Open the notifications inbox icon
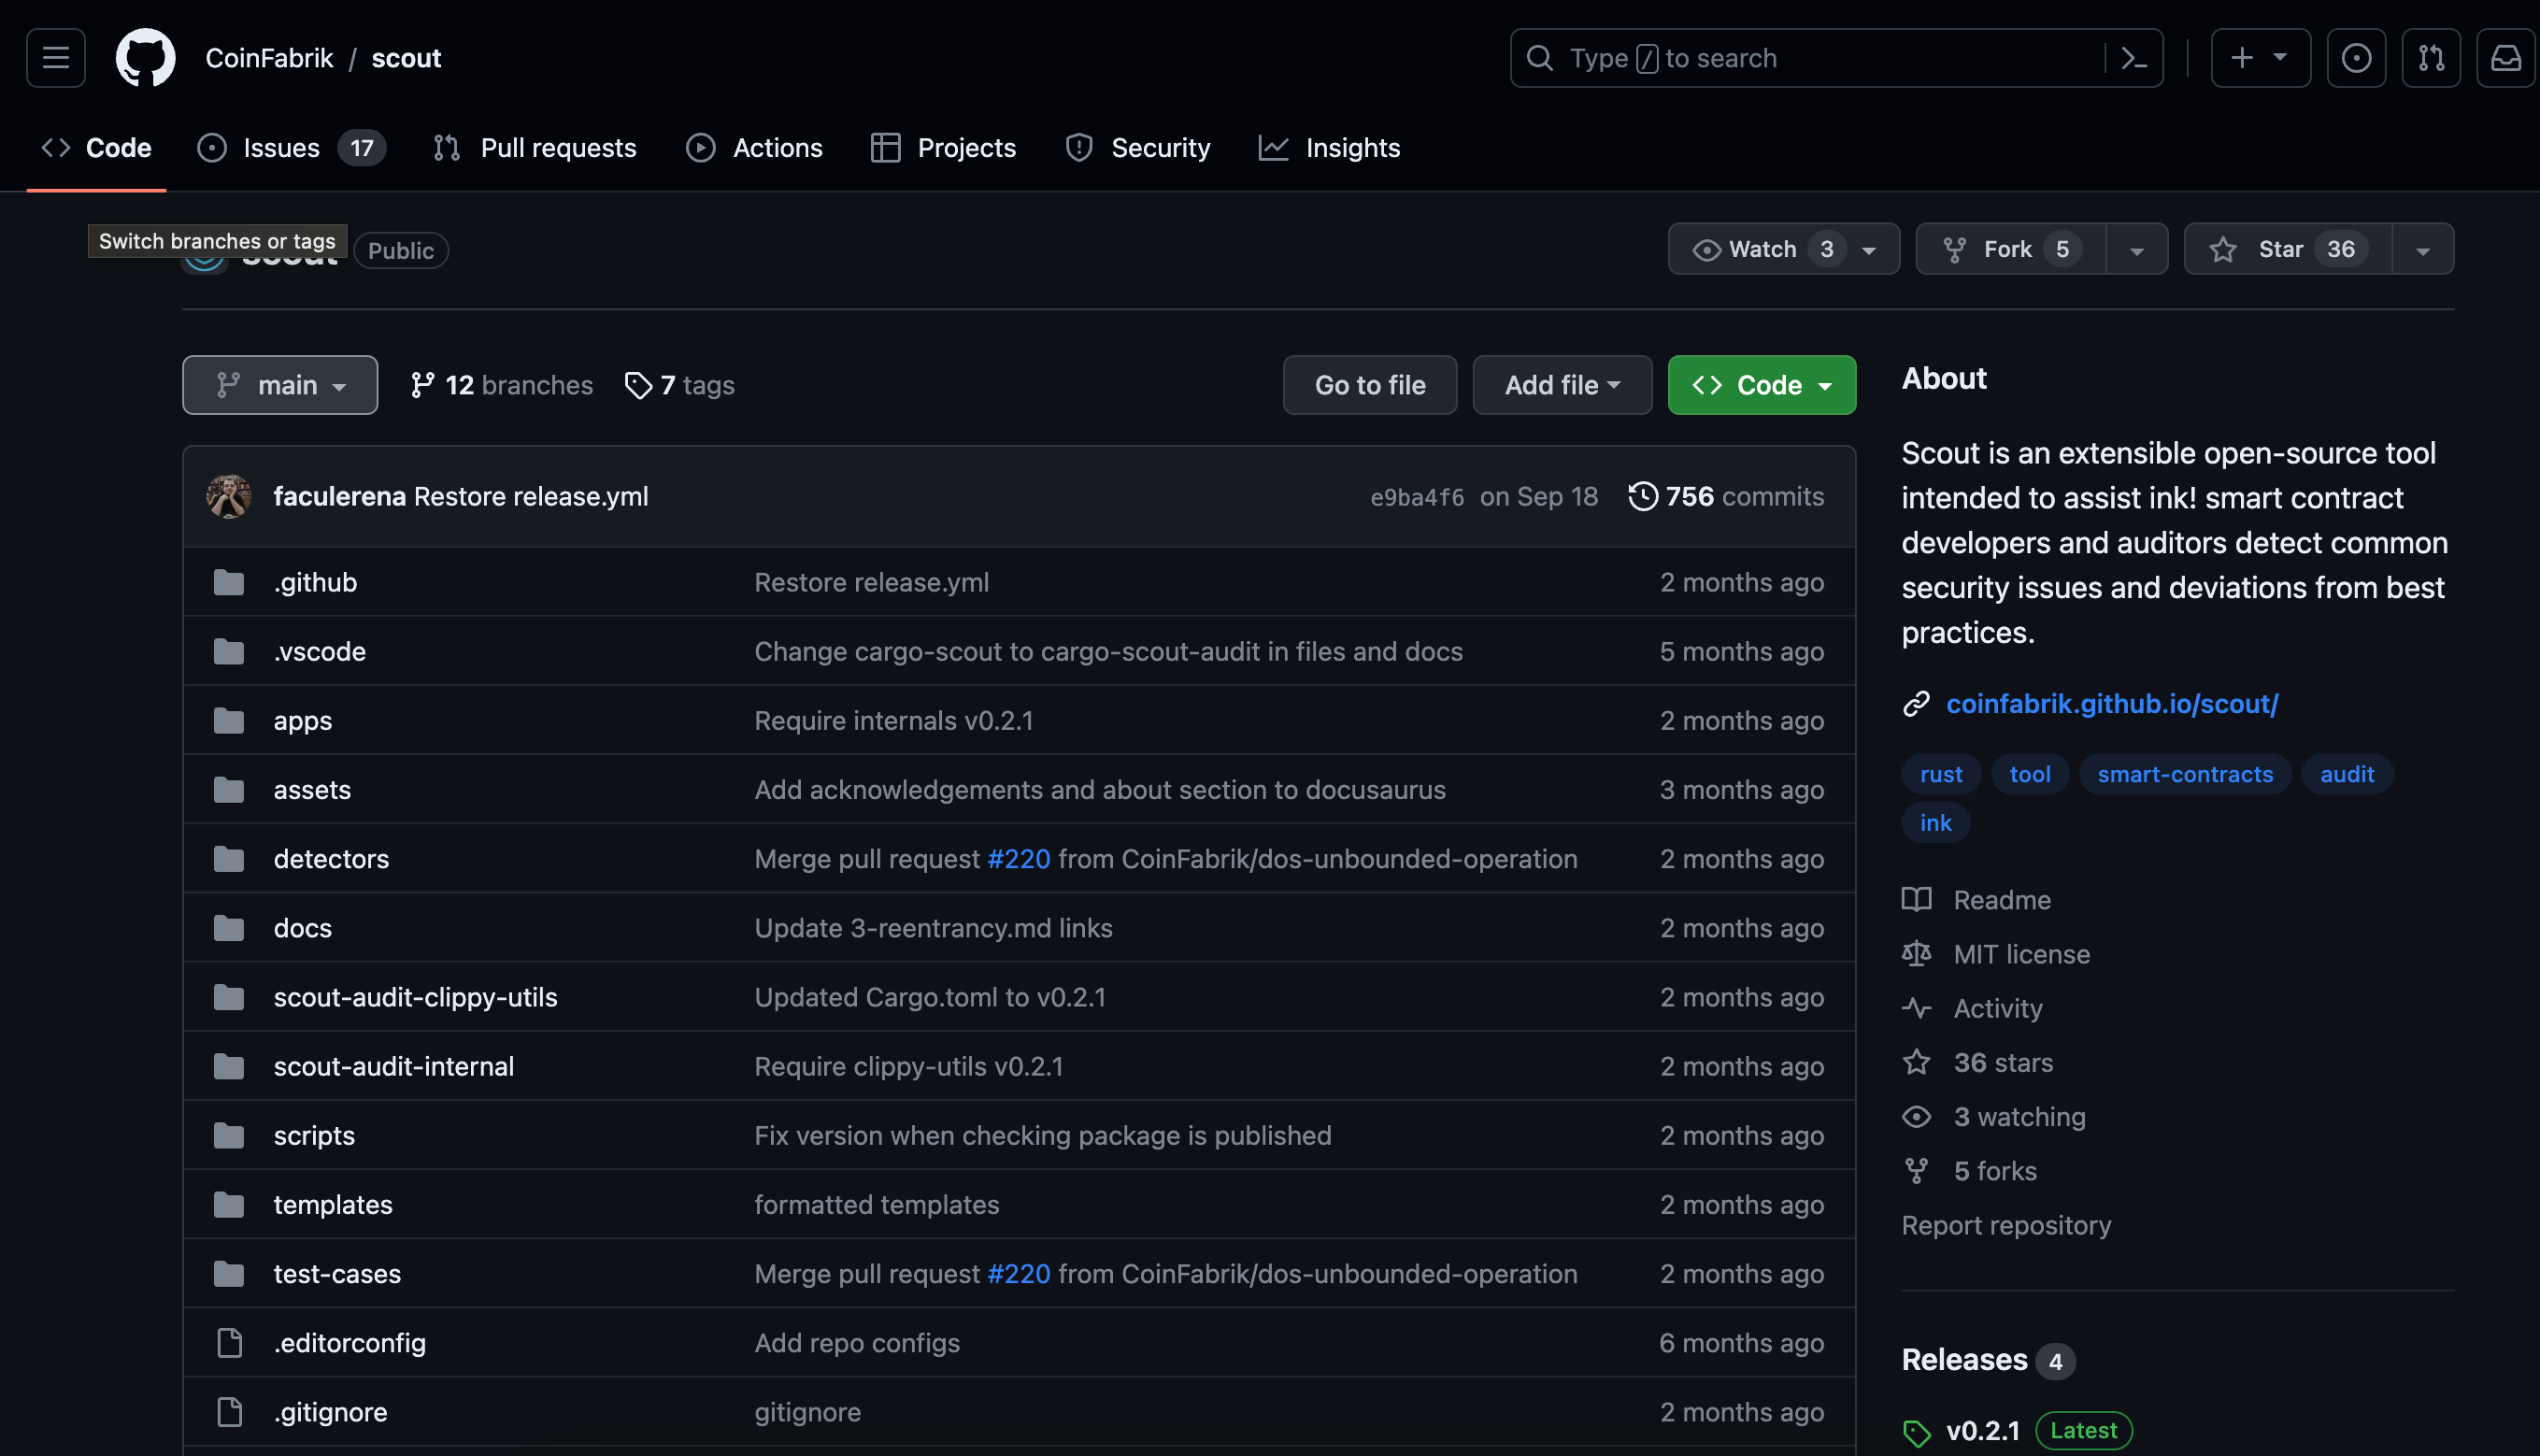This screenshot has width=2540, height=1456. [x=2505, y=58]
